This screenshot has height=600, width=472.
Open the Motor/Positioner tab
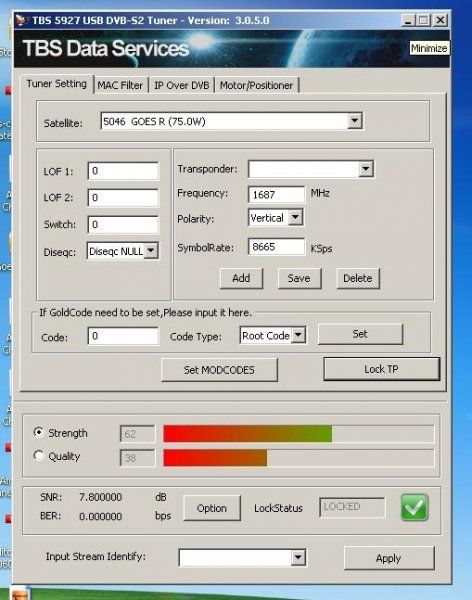coord(256,85)
